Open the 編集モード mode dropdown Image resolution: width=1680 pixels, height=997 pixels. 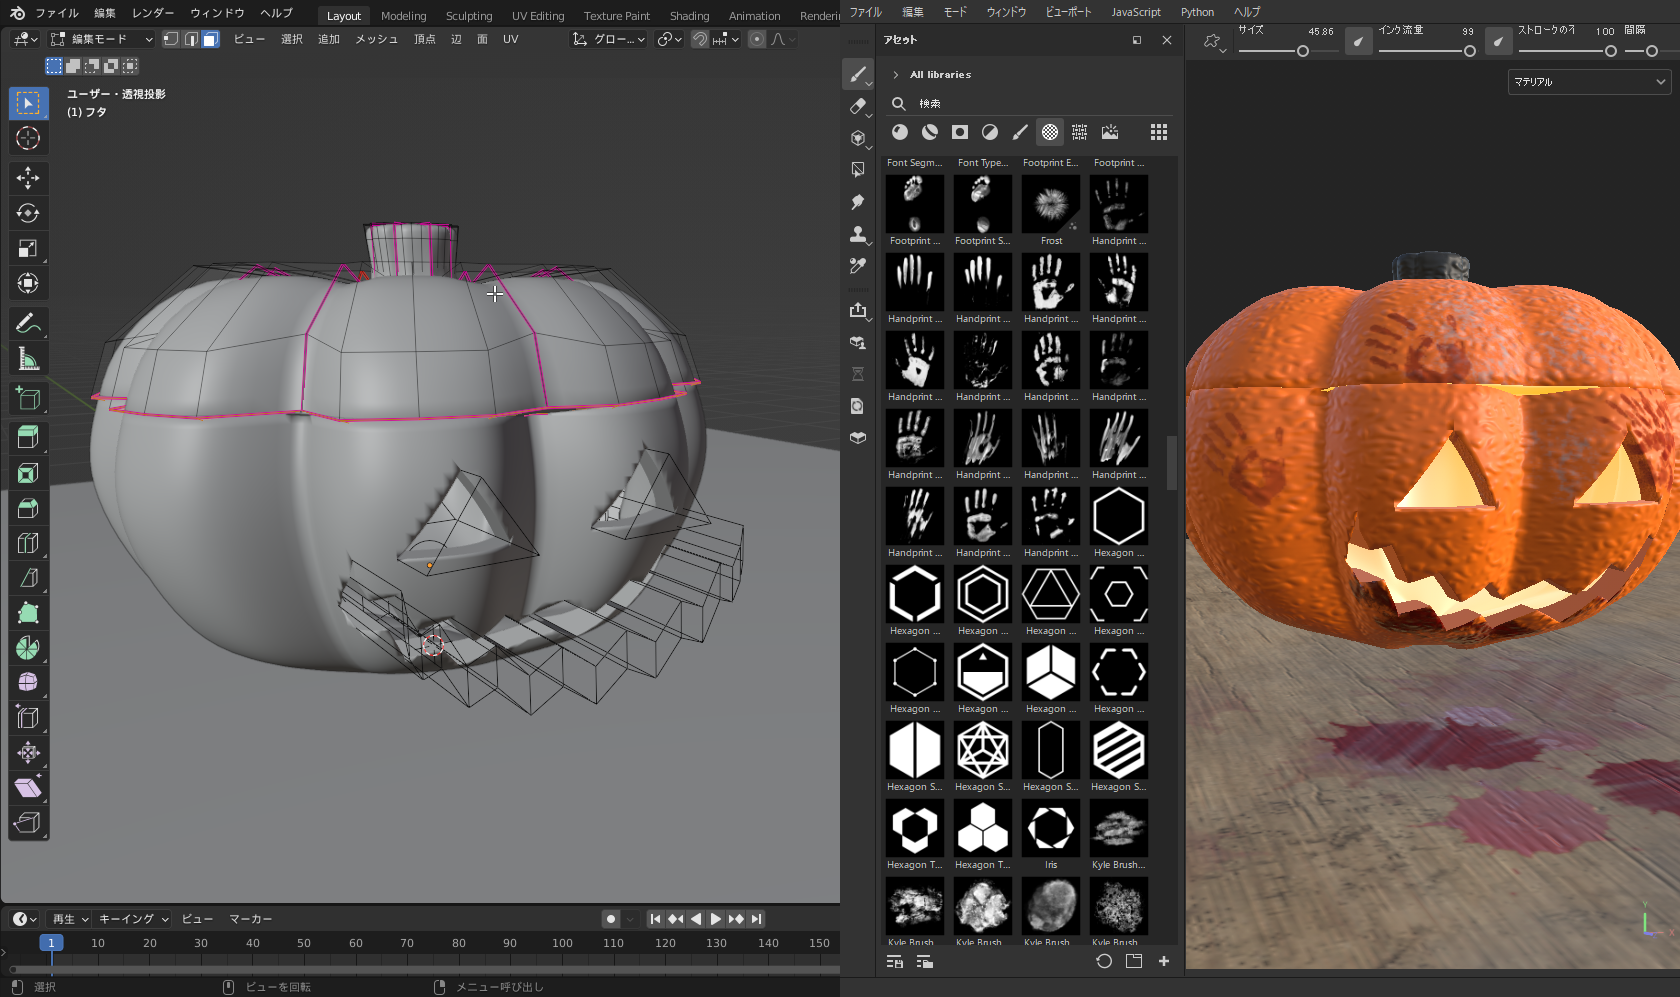101,39
